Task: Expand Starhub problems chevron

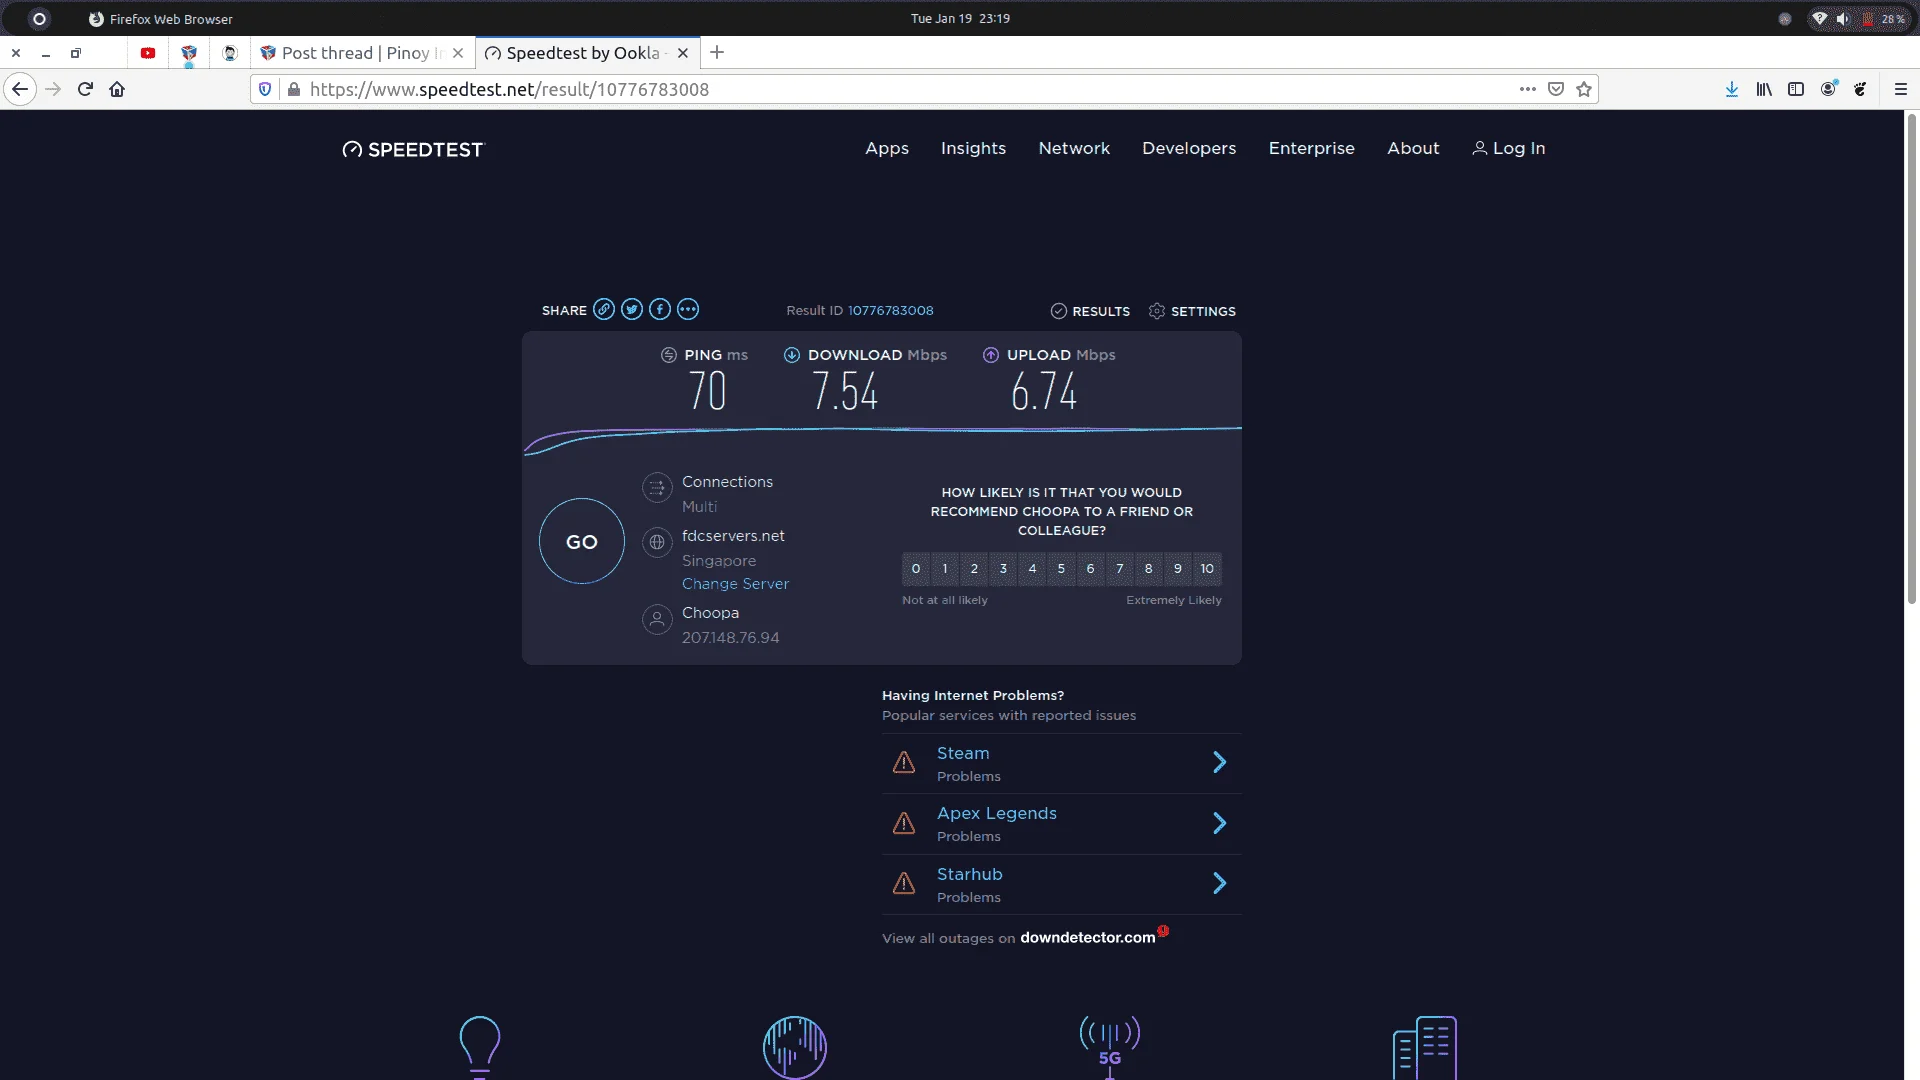Action: tap(1219, 883)
